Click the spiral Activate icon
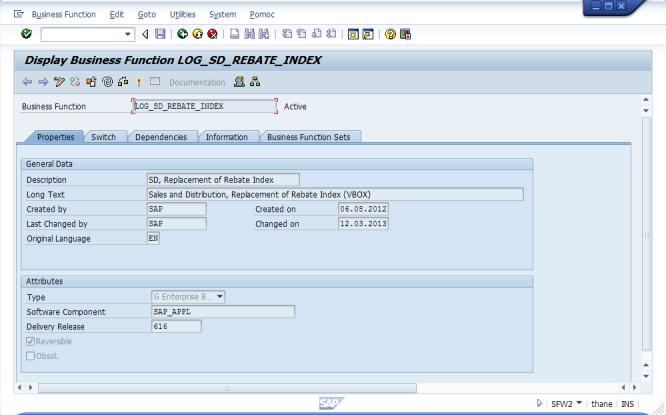 [107, 82]
